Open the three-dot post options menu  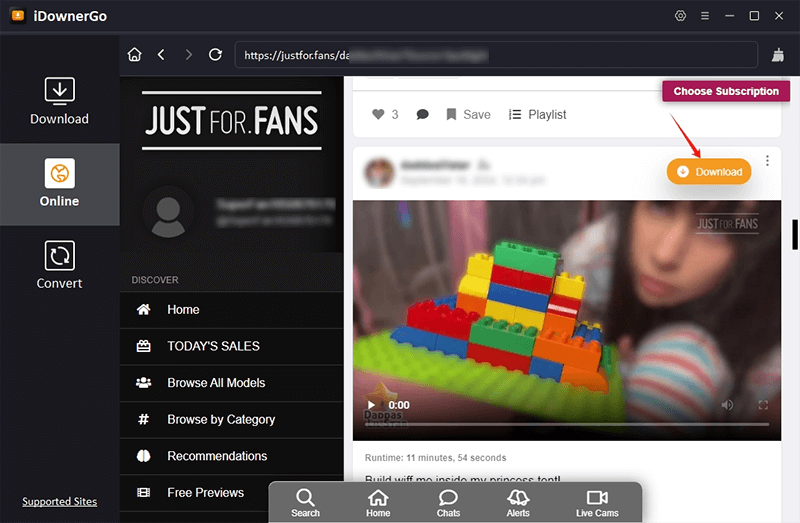767,161
